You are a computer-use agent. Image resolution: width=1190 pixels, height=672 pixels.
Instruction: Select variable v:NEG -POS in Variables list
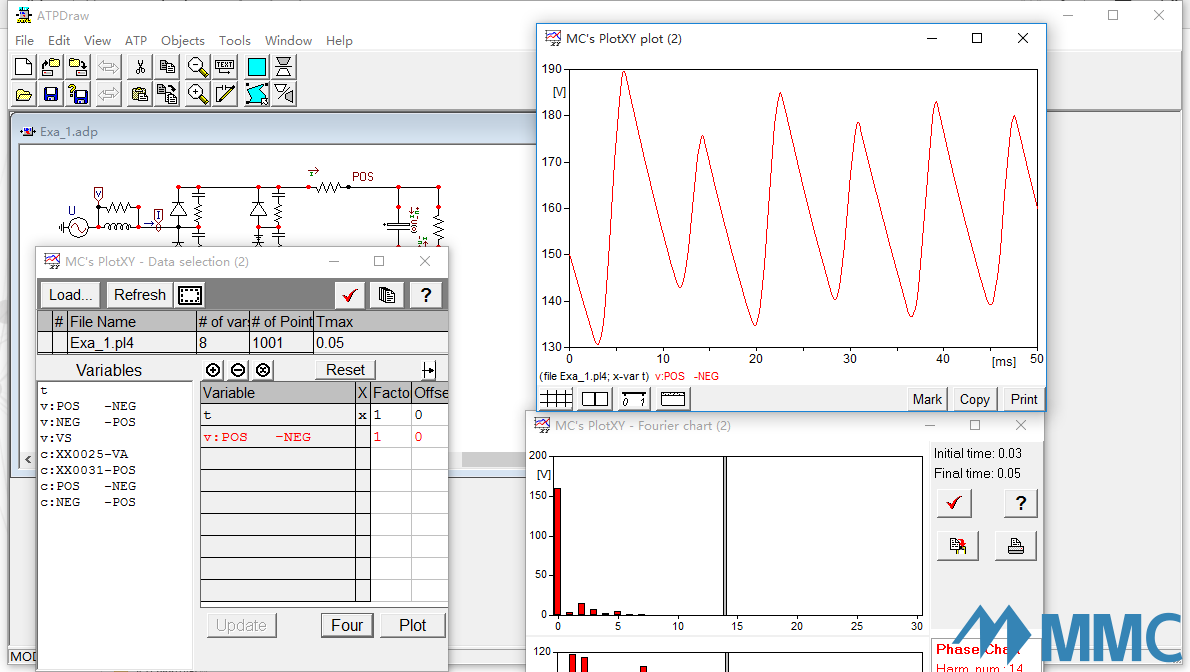pos(88,422)
